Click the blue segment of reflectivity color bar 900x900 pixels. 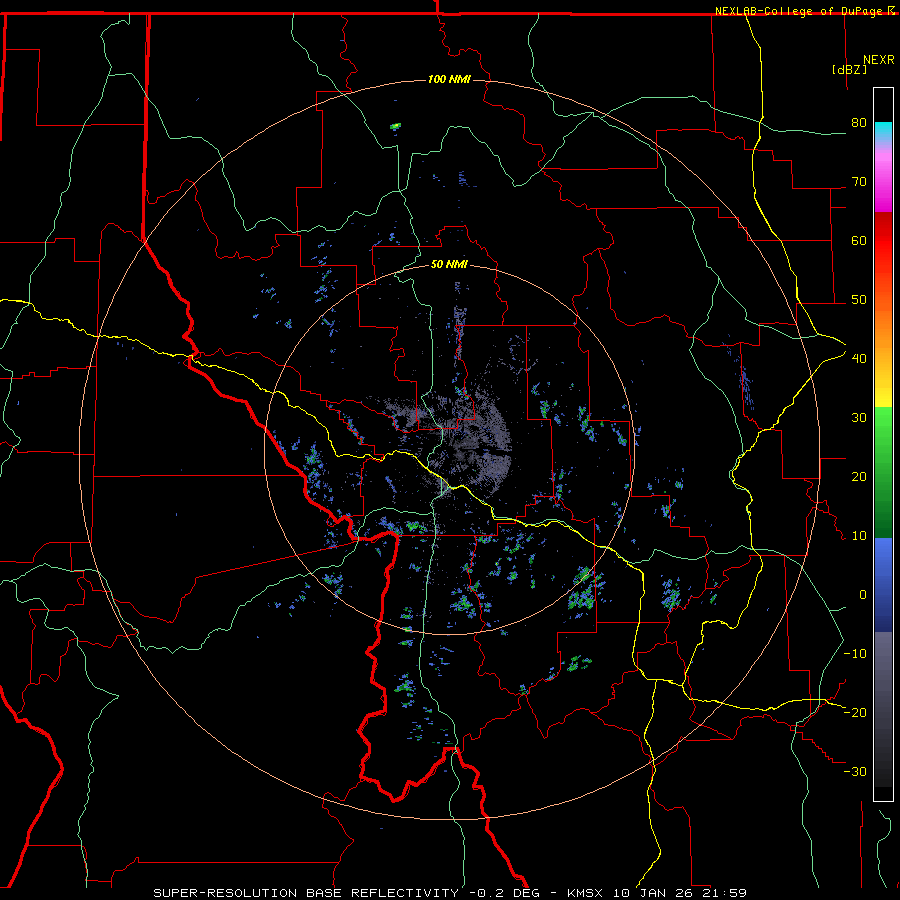click(883, 584)
